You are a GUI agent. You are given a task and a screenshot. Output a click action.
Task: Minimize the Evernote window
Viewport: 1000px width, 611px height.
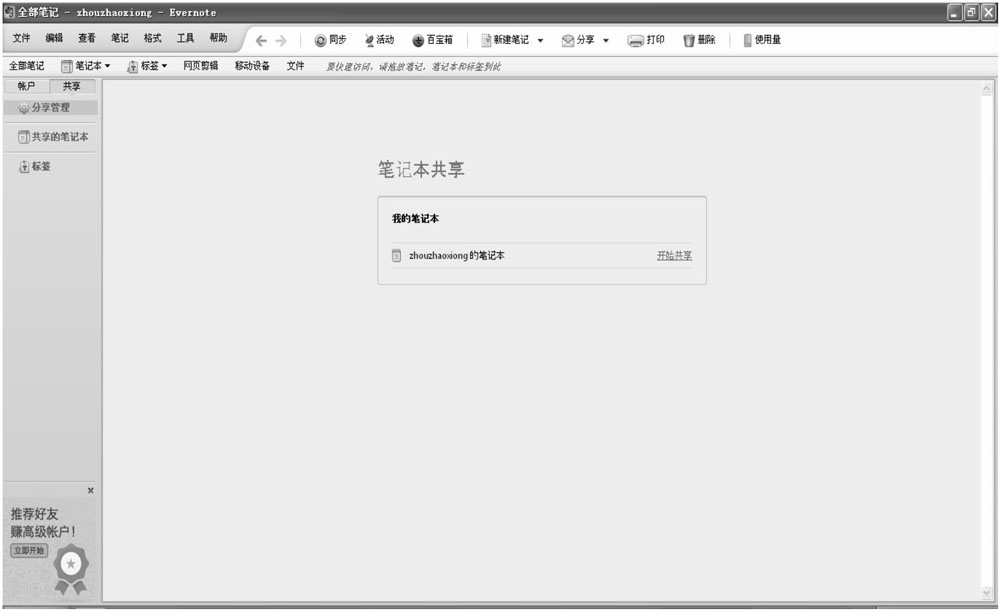pos(955,13)
